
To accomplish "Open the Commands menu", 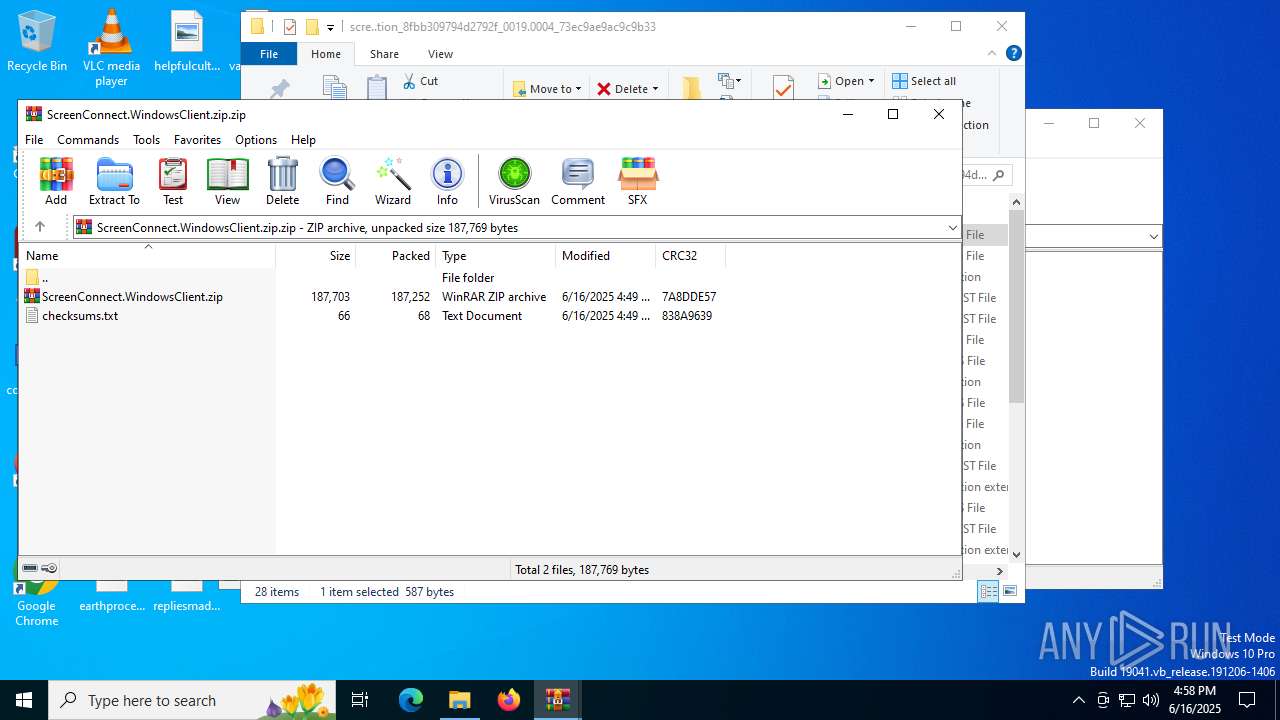I will click(x=88, y=140).
